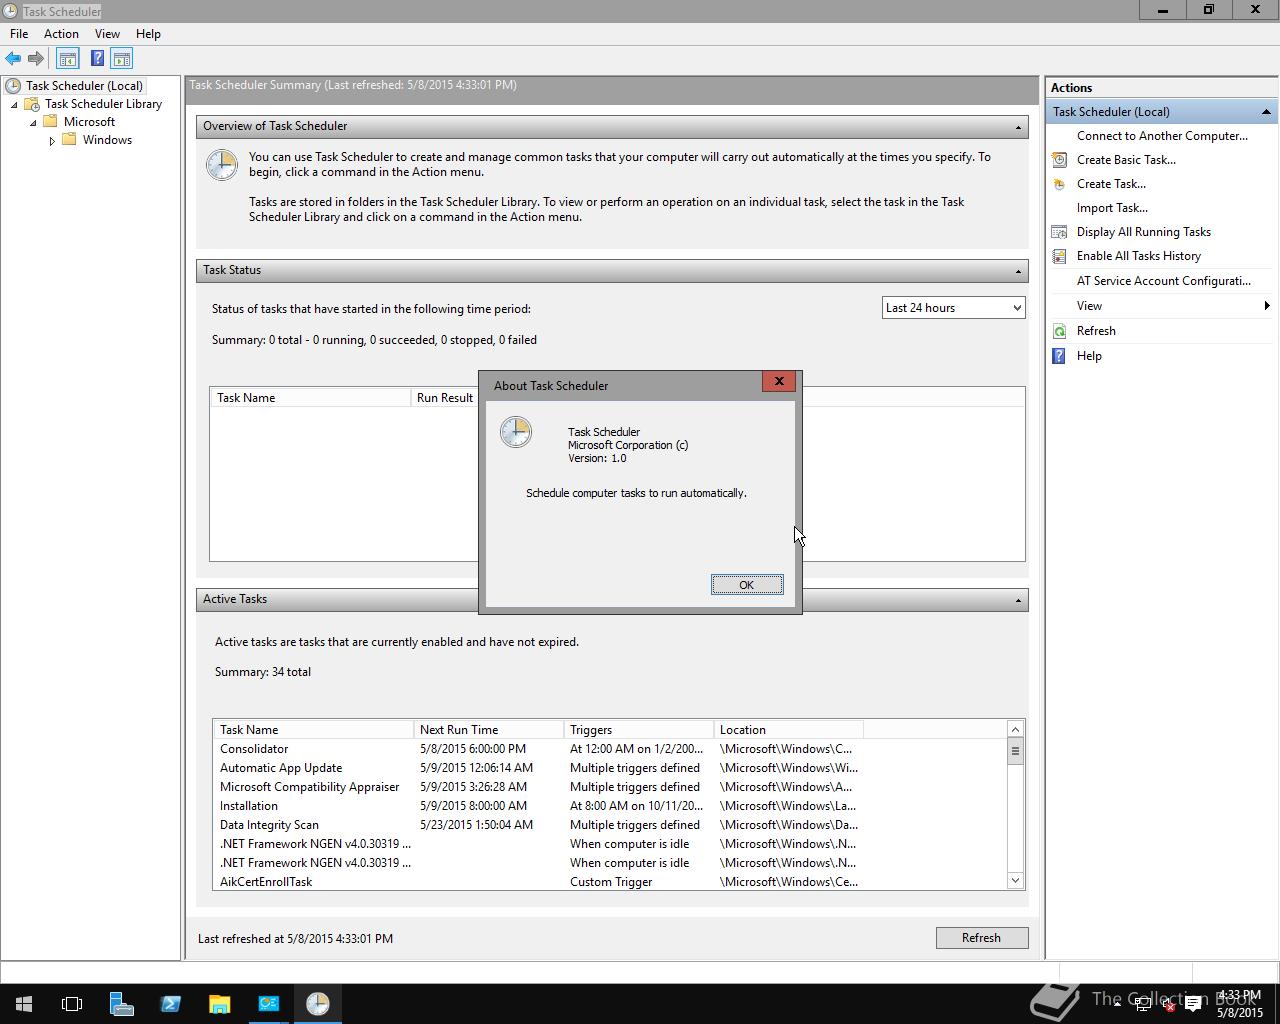
Task: Click the blue Help toolbar icon
Action: point(97,59)
